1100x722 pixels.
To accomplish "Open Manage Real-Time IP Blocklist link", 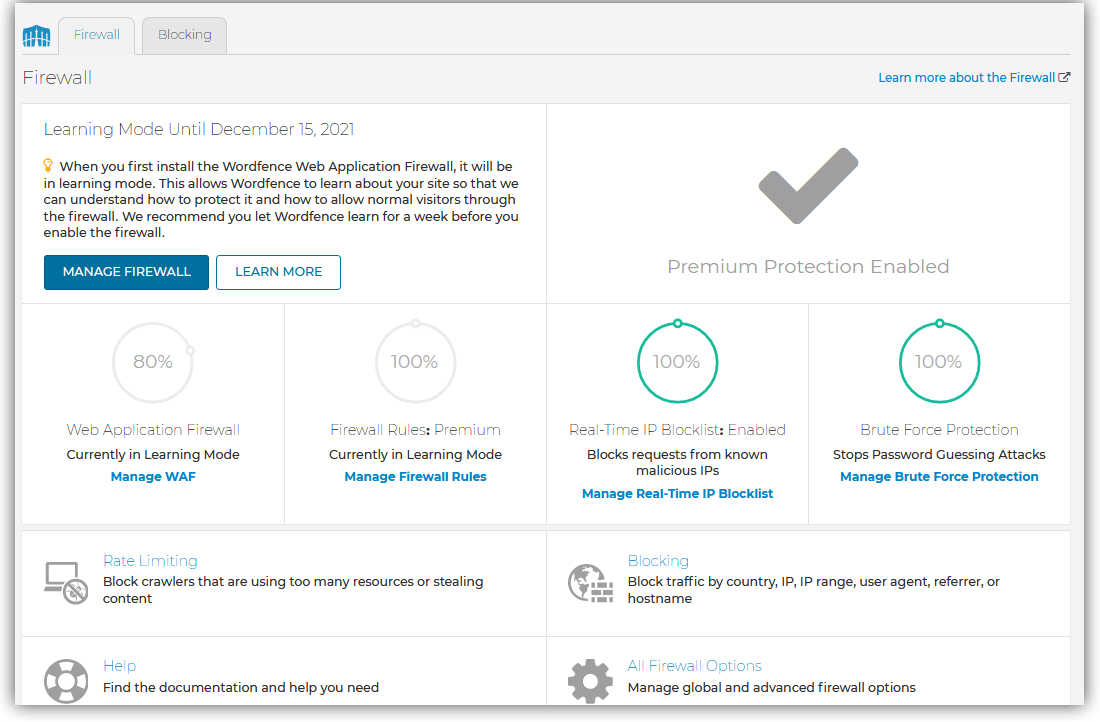I will pos(678,493).
